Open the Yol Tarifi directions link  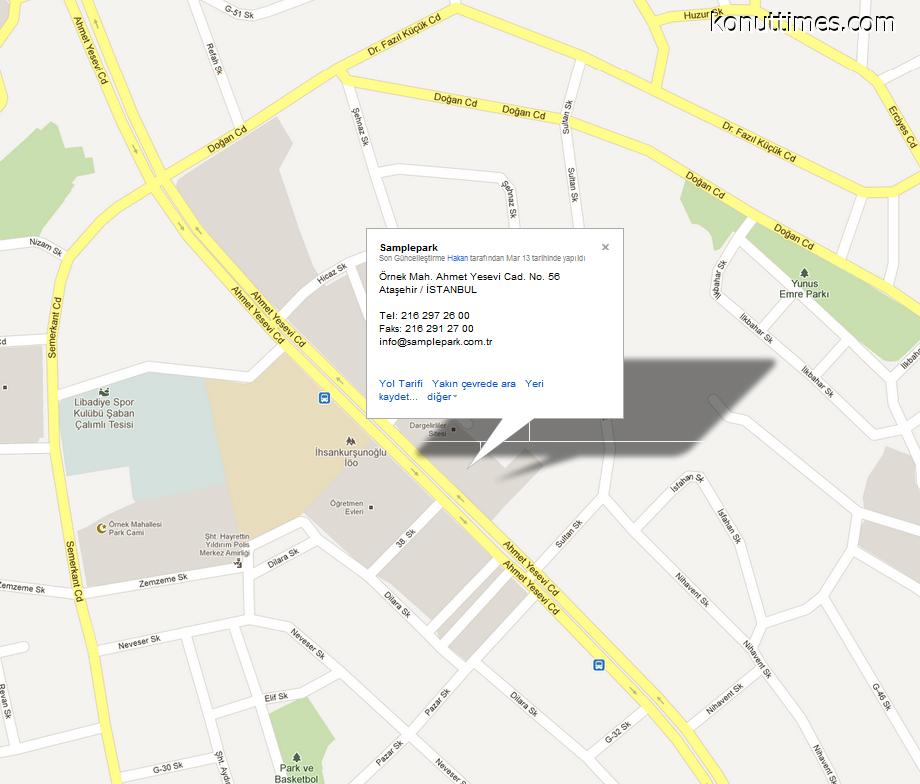point(401,384)
